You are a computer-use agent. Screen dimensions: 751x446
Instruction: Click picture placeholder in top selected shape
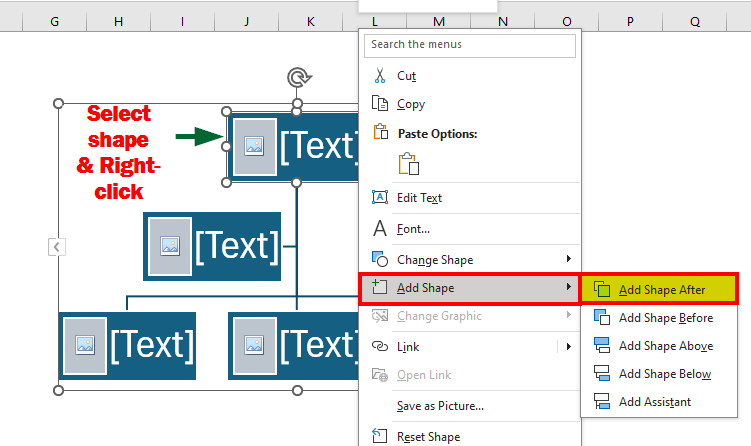pos(254,146)
